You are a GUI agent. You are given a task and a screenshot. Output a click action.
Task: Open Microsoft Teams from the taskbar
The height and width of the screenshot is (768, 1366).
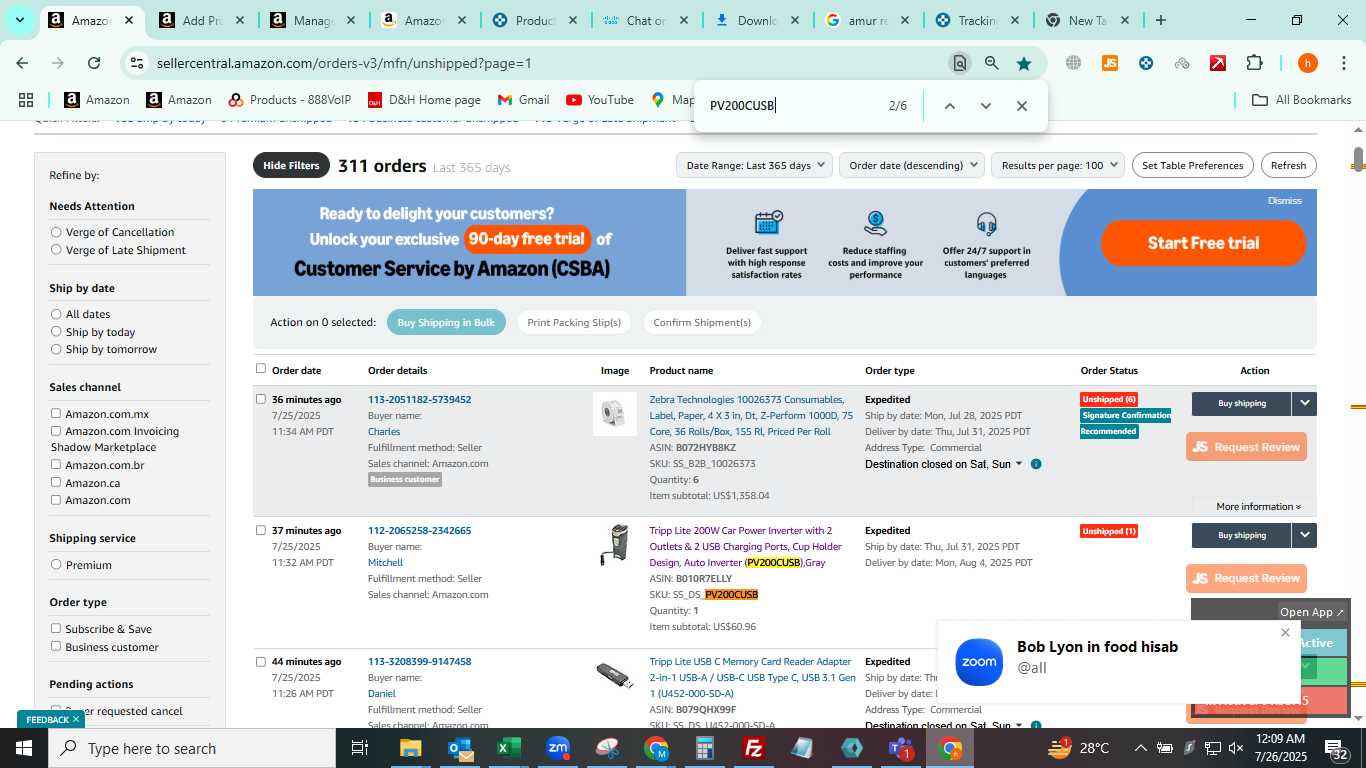901,748
